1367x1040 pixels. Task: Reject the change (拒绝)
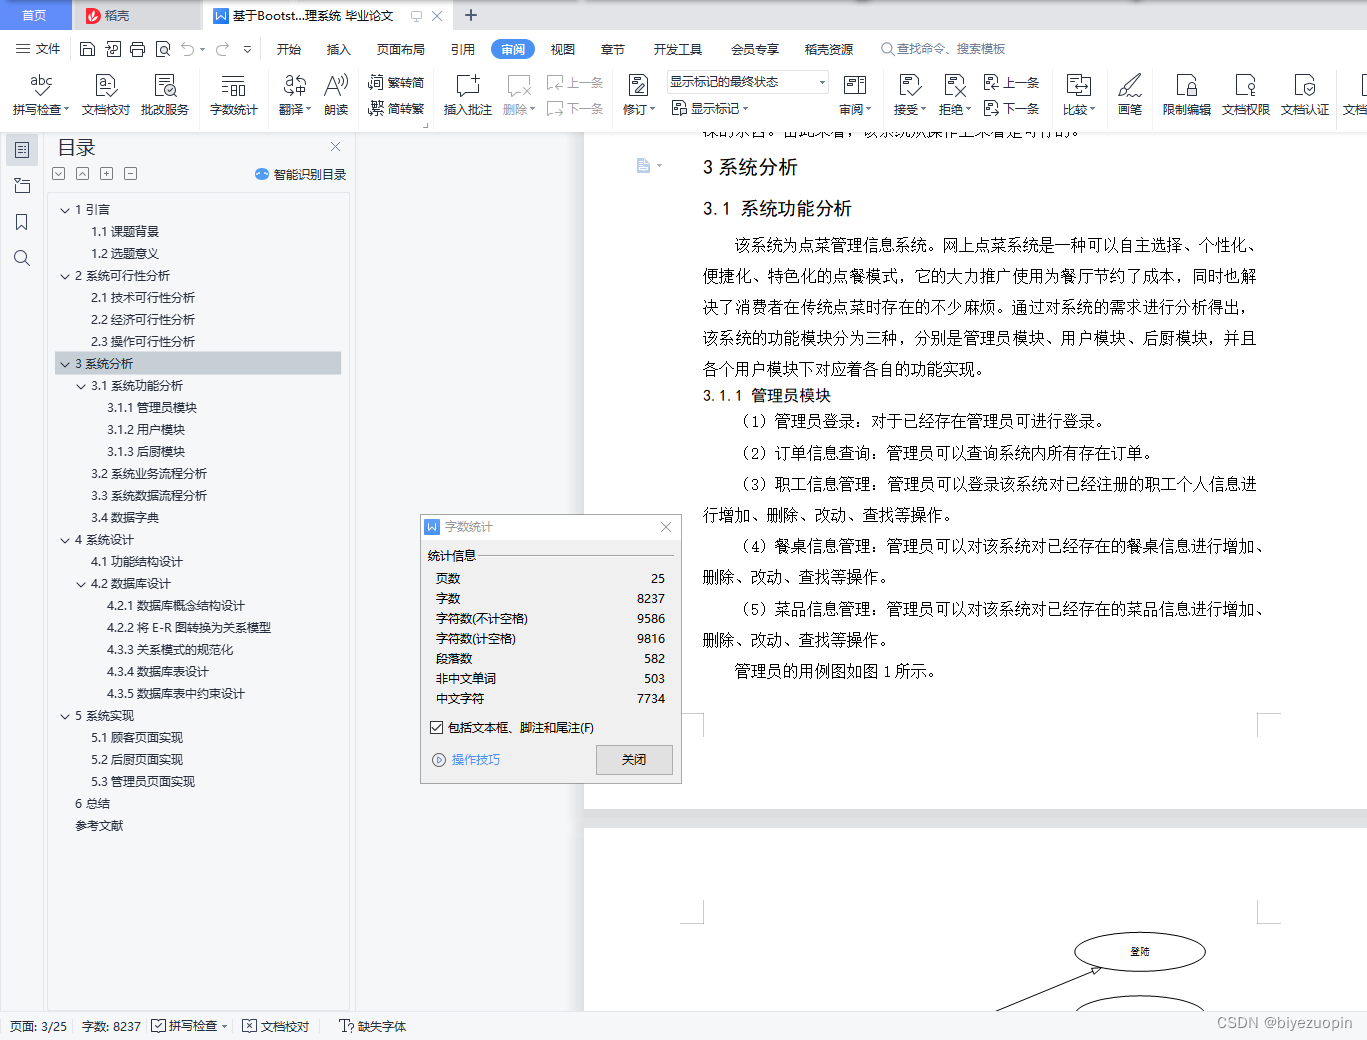tap(955, 95)
